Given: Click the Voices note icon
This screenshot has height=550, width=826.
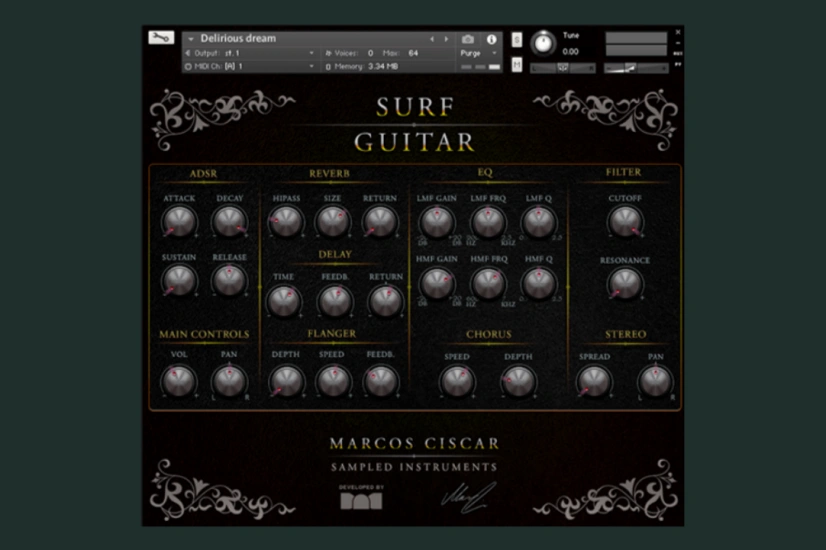Looking at the screenshot, I should click(x=328, y=53).
